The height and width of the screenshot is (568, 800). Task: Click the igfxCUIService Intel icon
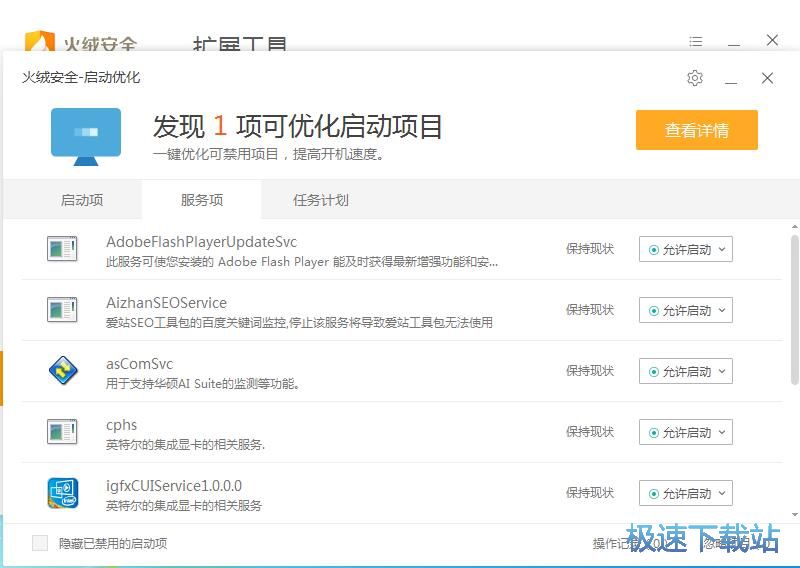(63, 493)
